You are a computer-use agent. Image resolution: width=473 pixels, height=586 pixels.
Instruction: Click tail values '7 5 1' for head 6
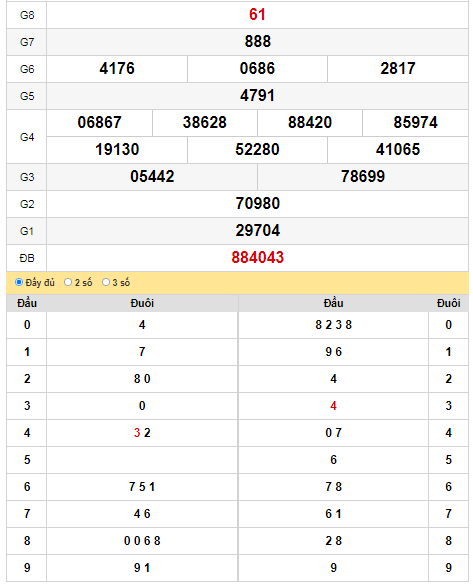142,487
